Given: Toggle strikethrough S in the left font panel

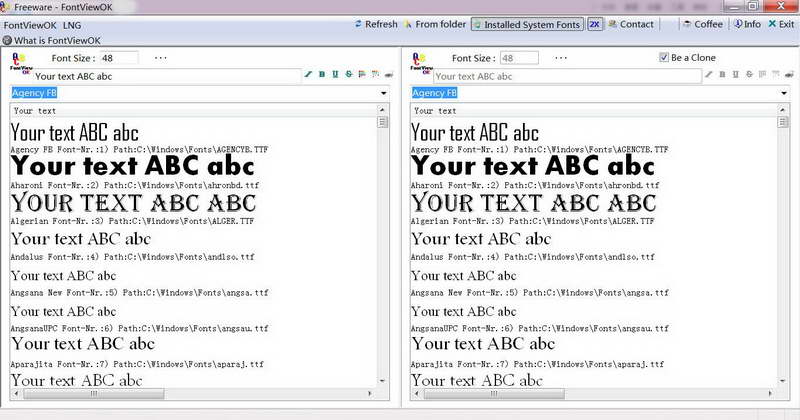Looking at the screenshot, I should [348, 75].
